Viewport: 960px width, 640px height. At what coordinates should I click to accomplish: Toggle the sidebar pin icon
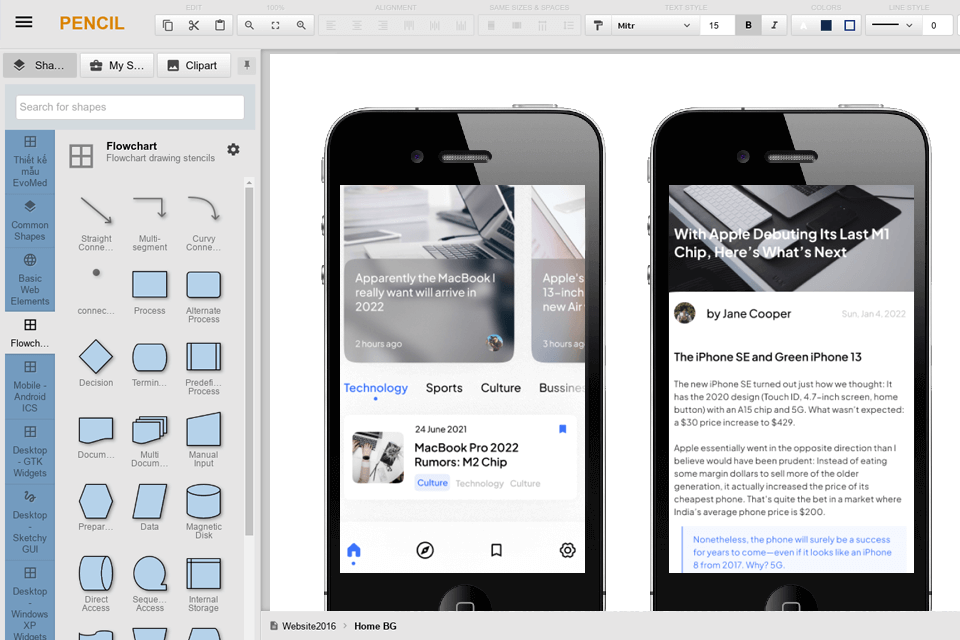tap(247, 65)
